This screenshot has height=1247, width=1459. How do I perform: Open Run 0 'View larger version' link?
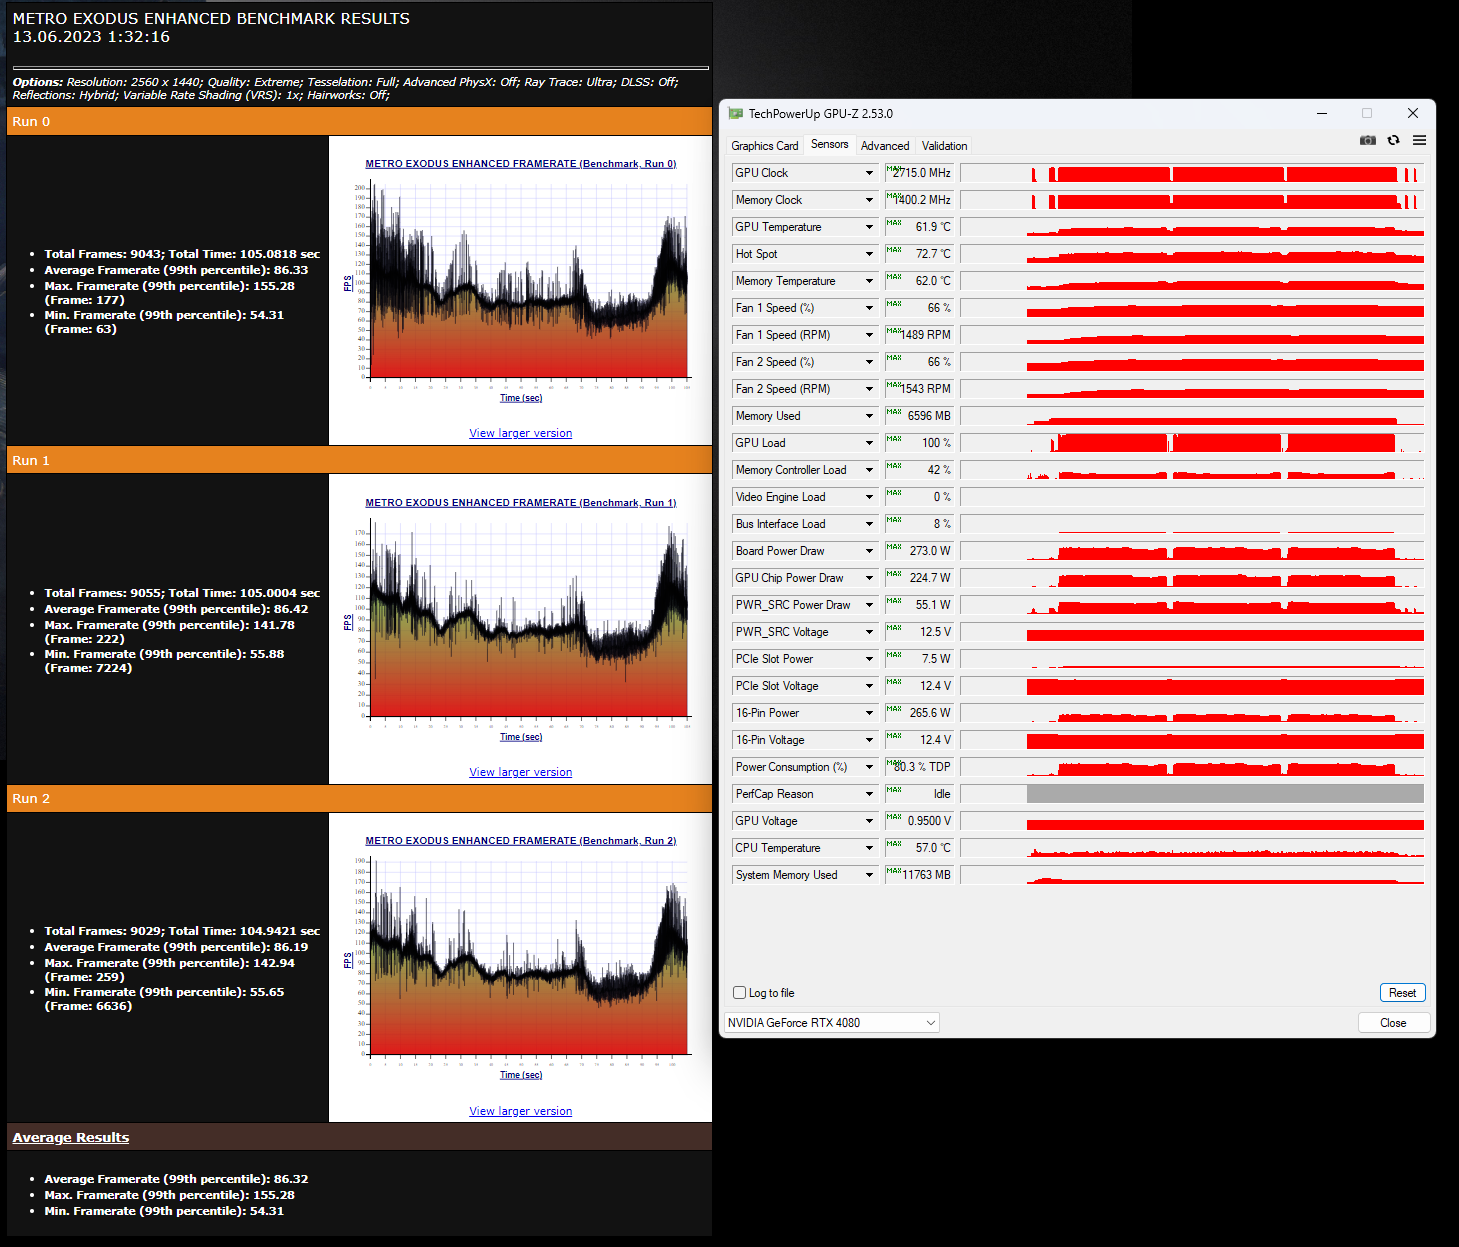[521, 434]
